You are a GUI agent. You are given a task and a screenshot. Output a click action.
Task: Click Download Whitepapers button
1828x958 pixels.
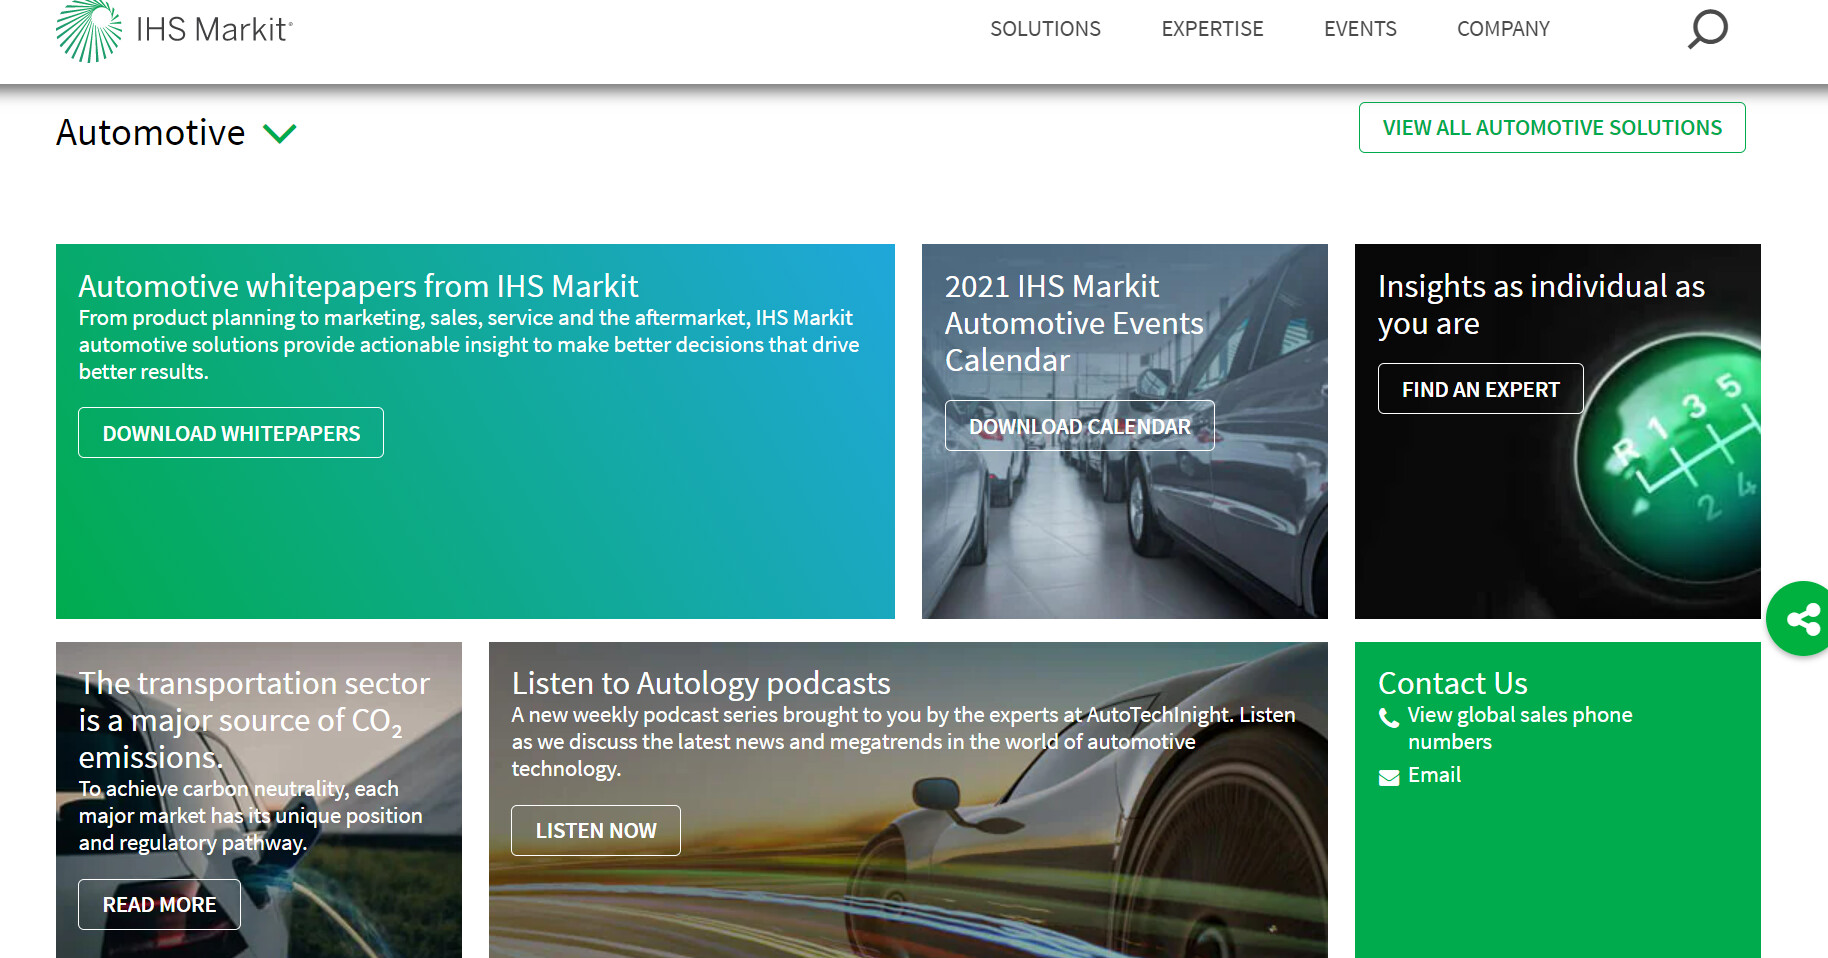(x=231, y=433)
